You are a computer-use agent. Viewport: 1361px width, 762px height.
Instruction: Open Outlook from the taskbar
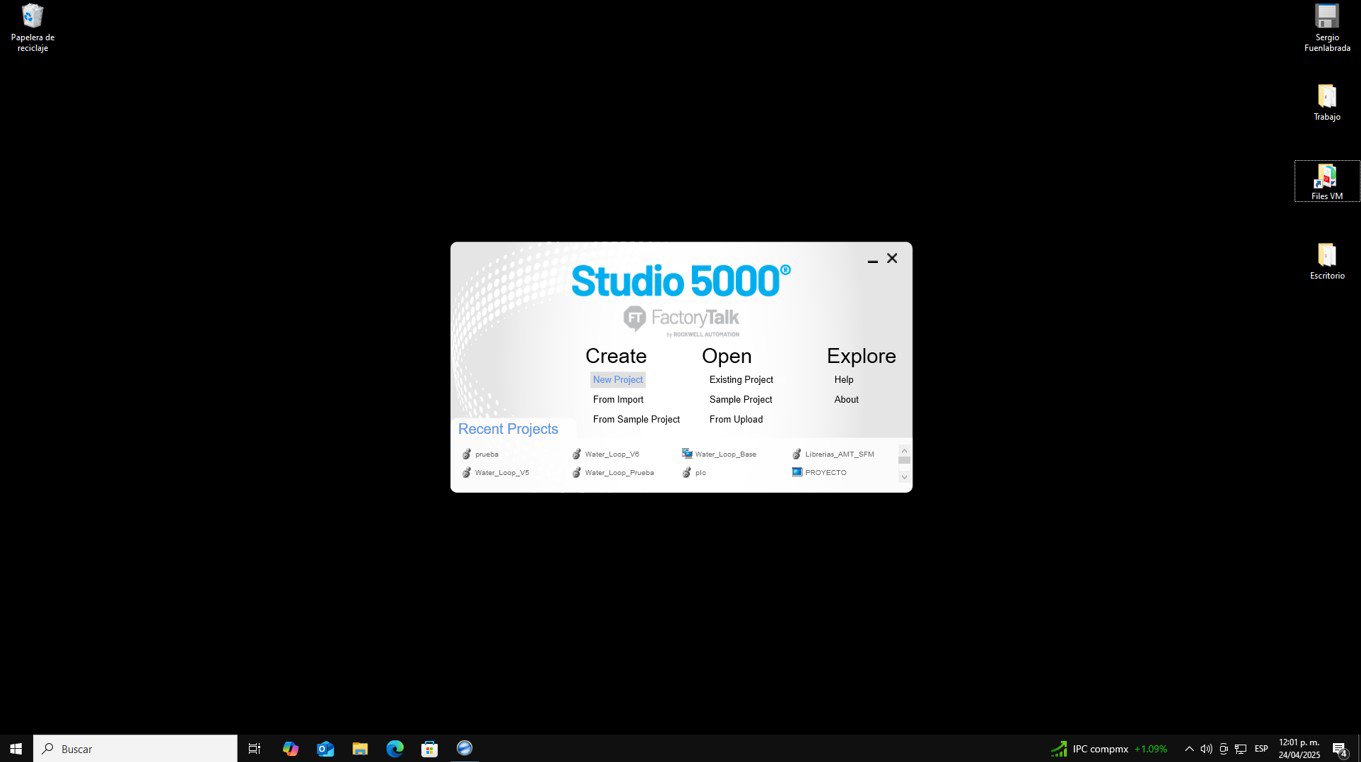[x=325, y=748]
